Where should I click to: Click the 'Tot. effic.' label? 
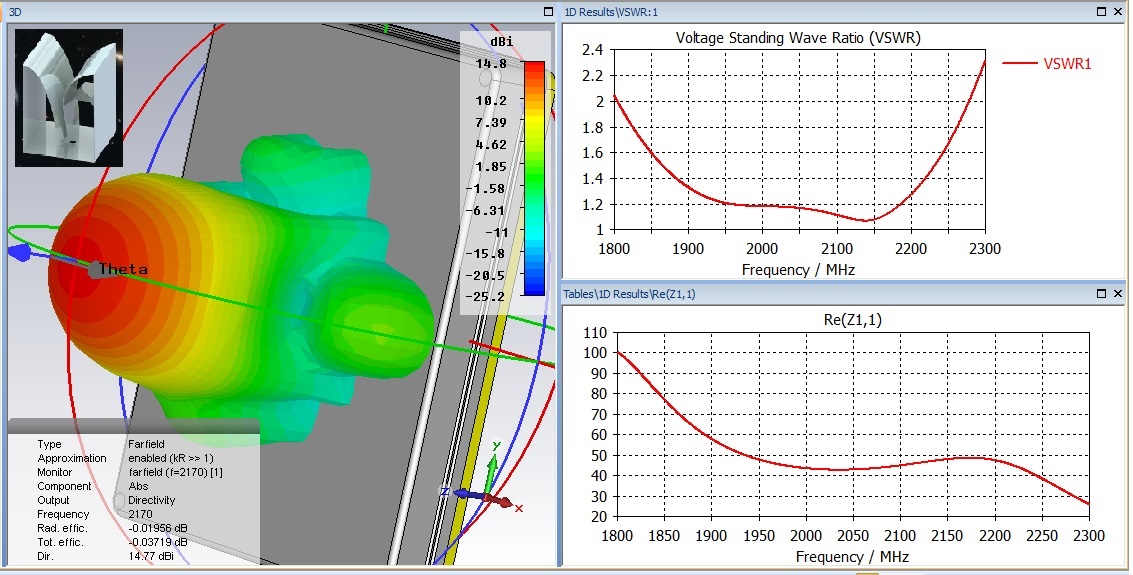click(x=61, y=542)
